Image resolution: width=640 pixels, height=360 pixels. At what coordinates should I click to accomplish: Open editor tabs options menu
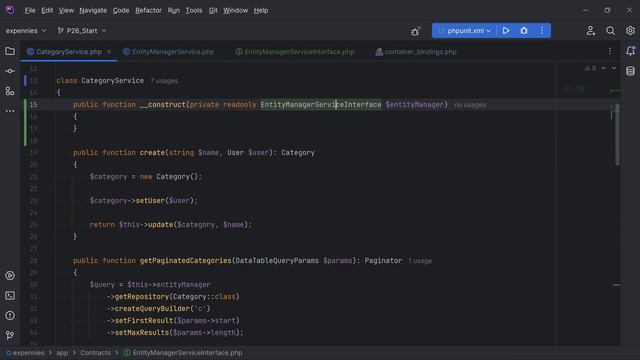610,51
